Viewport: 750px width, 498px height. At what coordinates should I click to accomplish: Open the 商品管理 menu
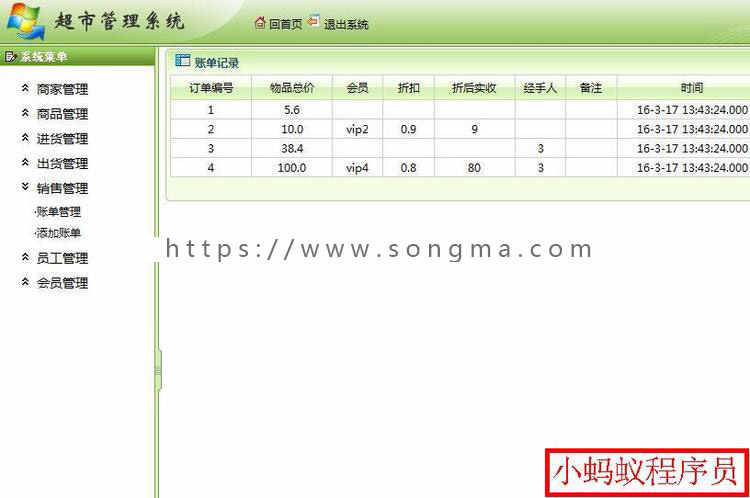coord(62,114)
